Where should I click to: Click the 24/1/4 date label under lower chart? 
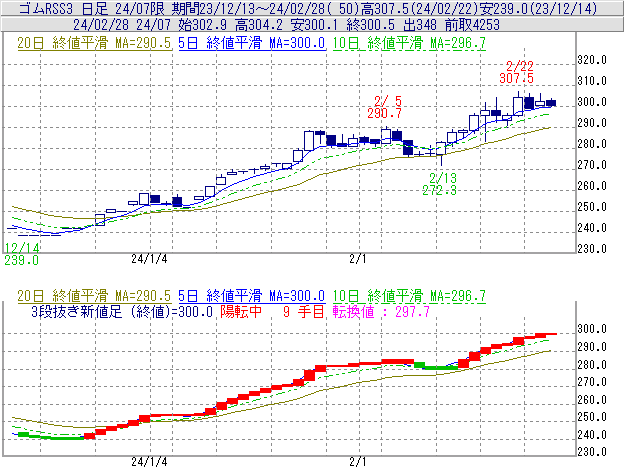click(149, 462)
